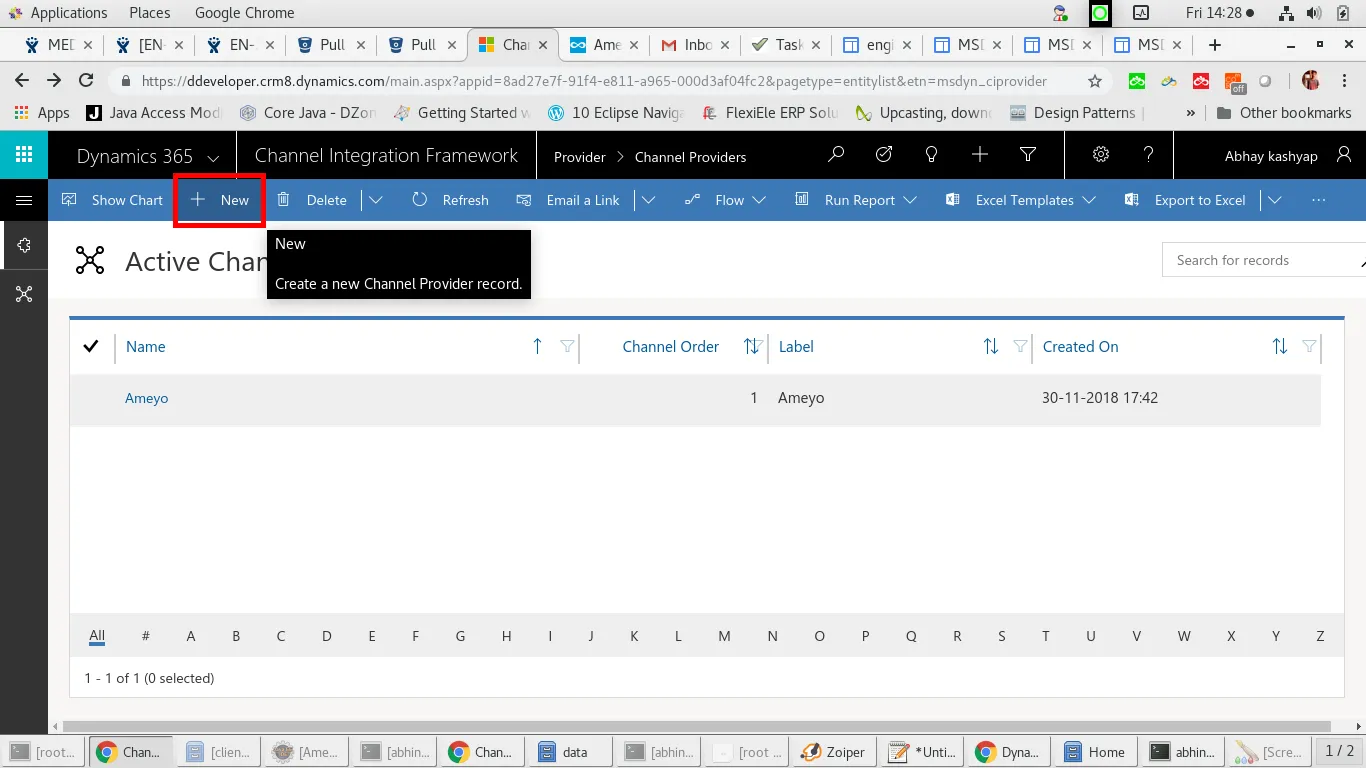Select the puzzle piece sidebar icon

pos(24,245)
